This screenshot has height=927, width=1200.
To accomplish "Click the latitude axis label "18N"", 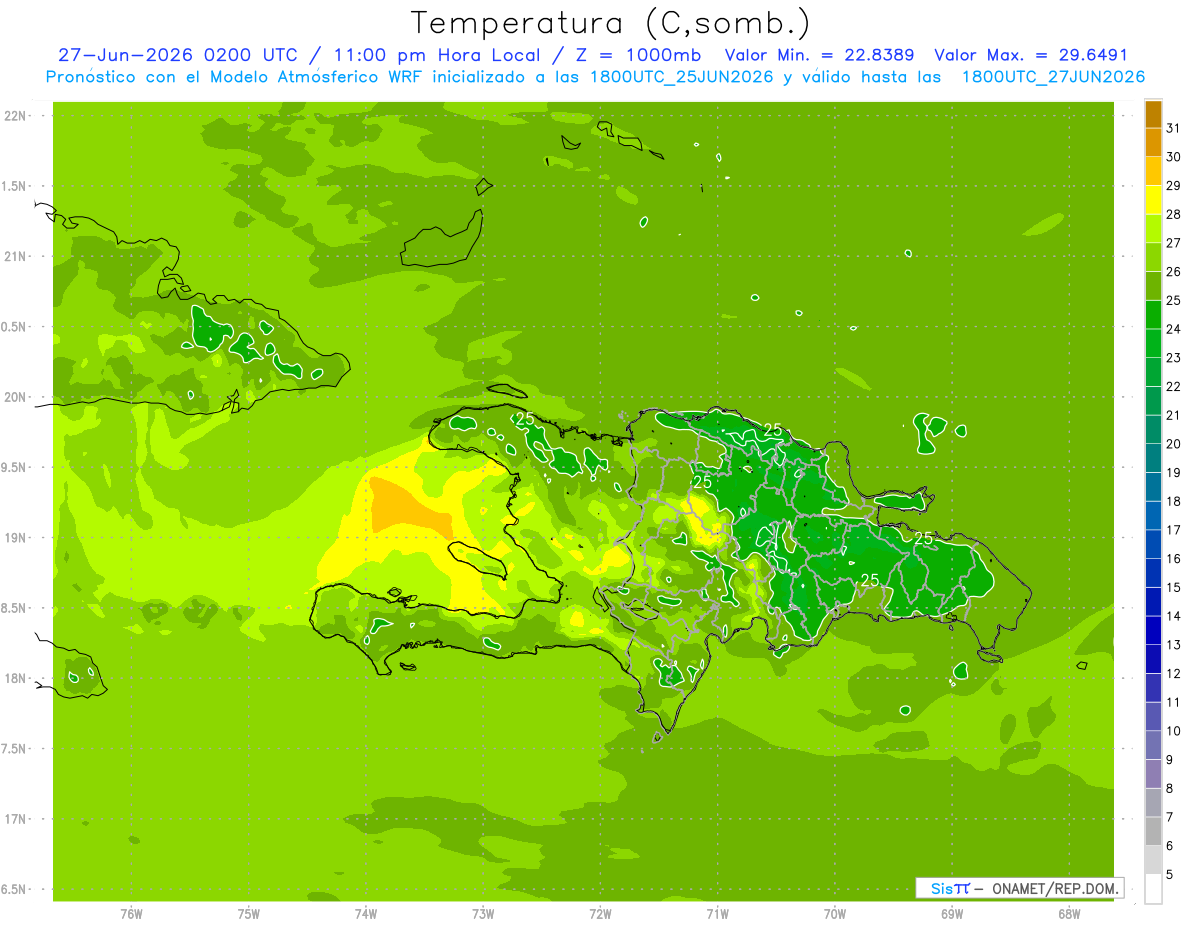I will [x=16, y=678].
